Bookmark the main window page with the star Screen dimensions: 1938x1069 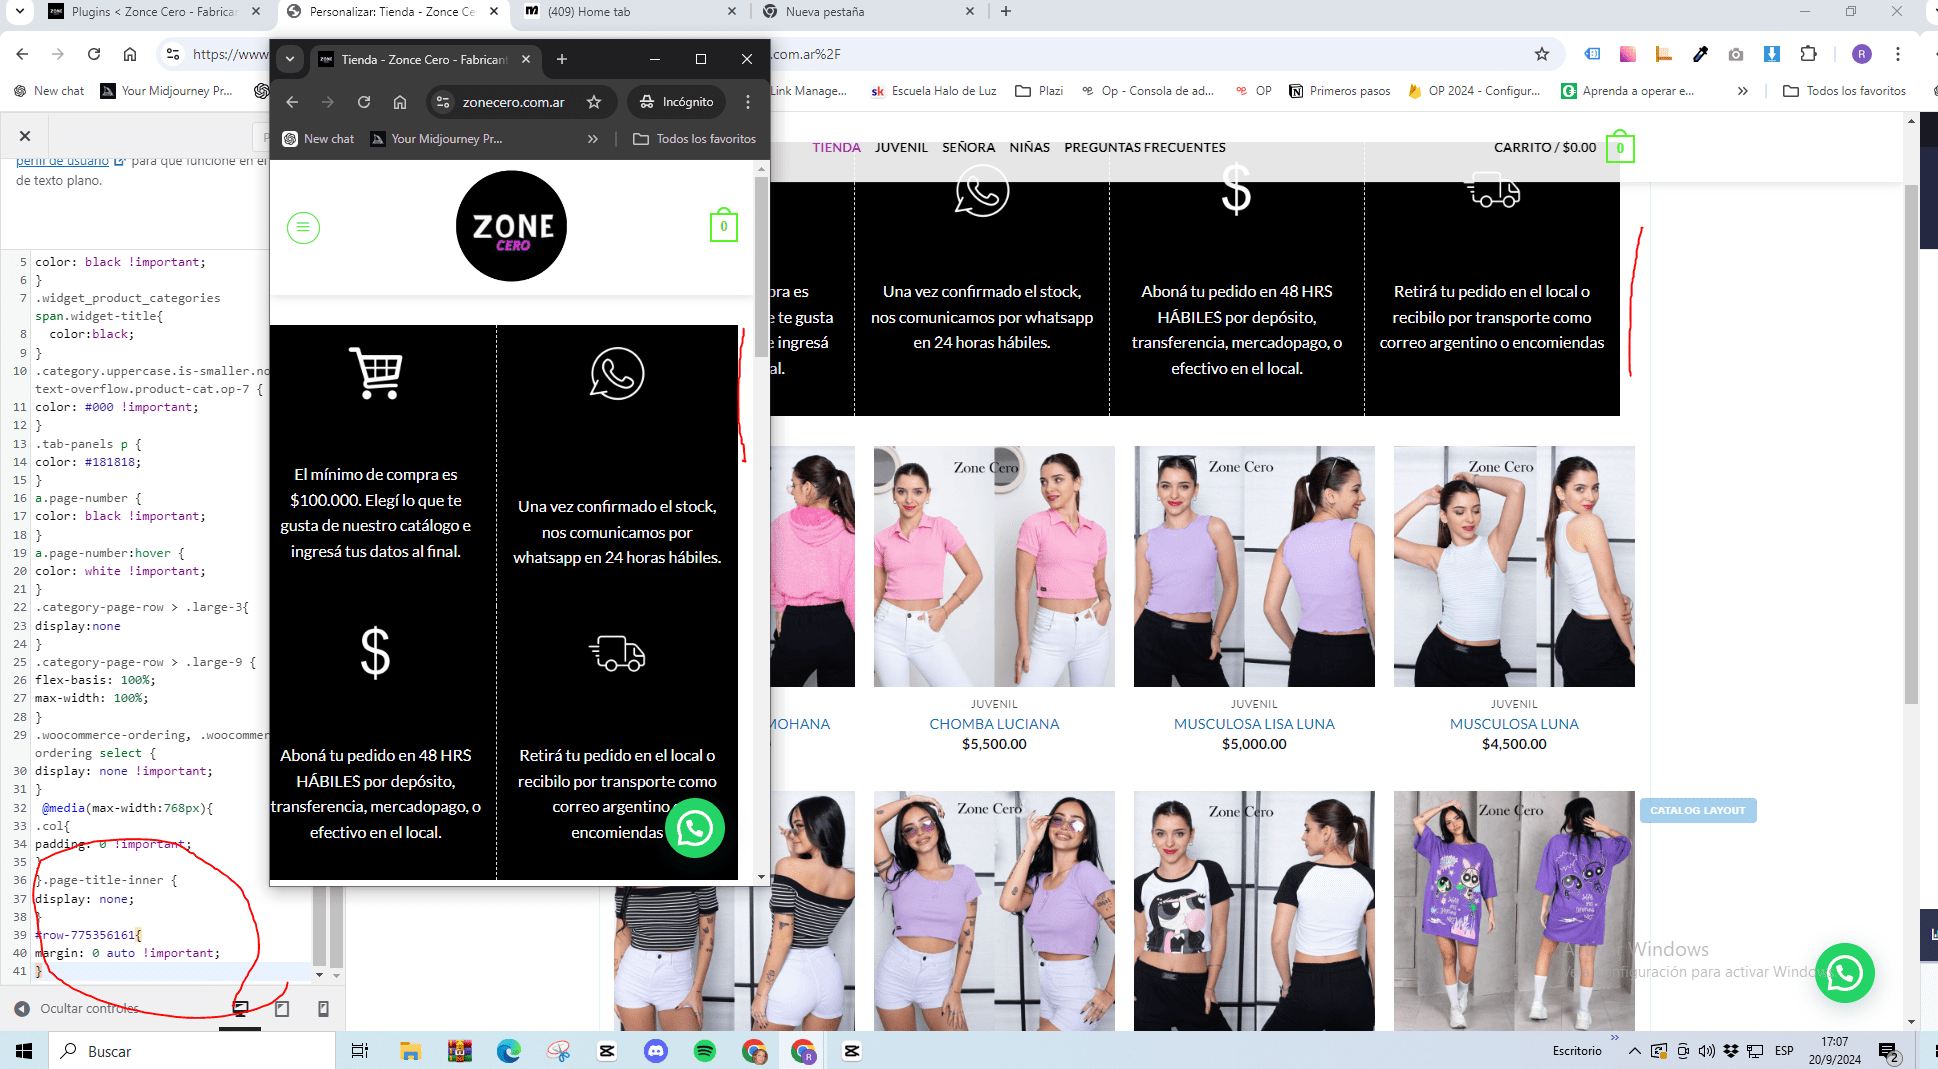tap(1542, 54)
